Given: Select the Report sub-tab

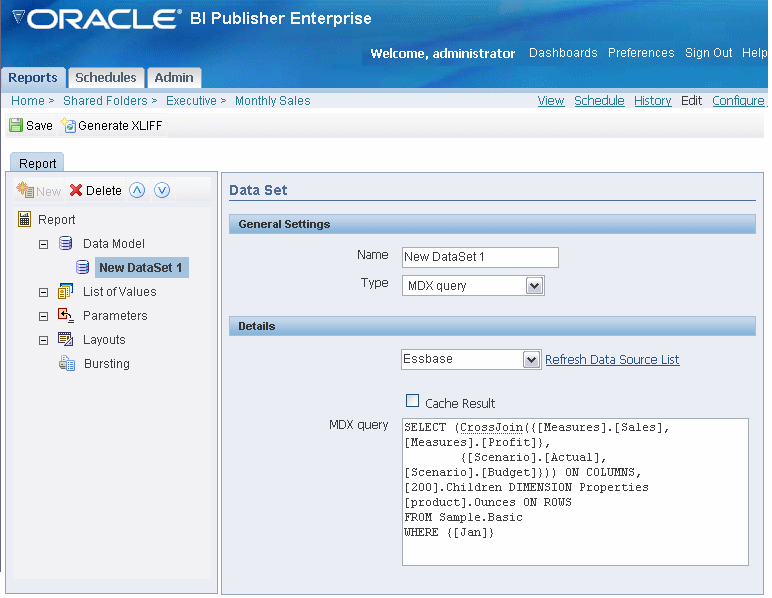Looking at the screenshot, I should point(37,163).
